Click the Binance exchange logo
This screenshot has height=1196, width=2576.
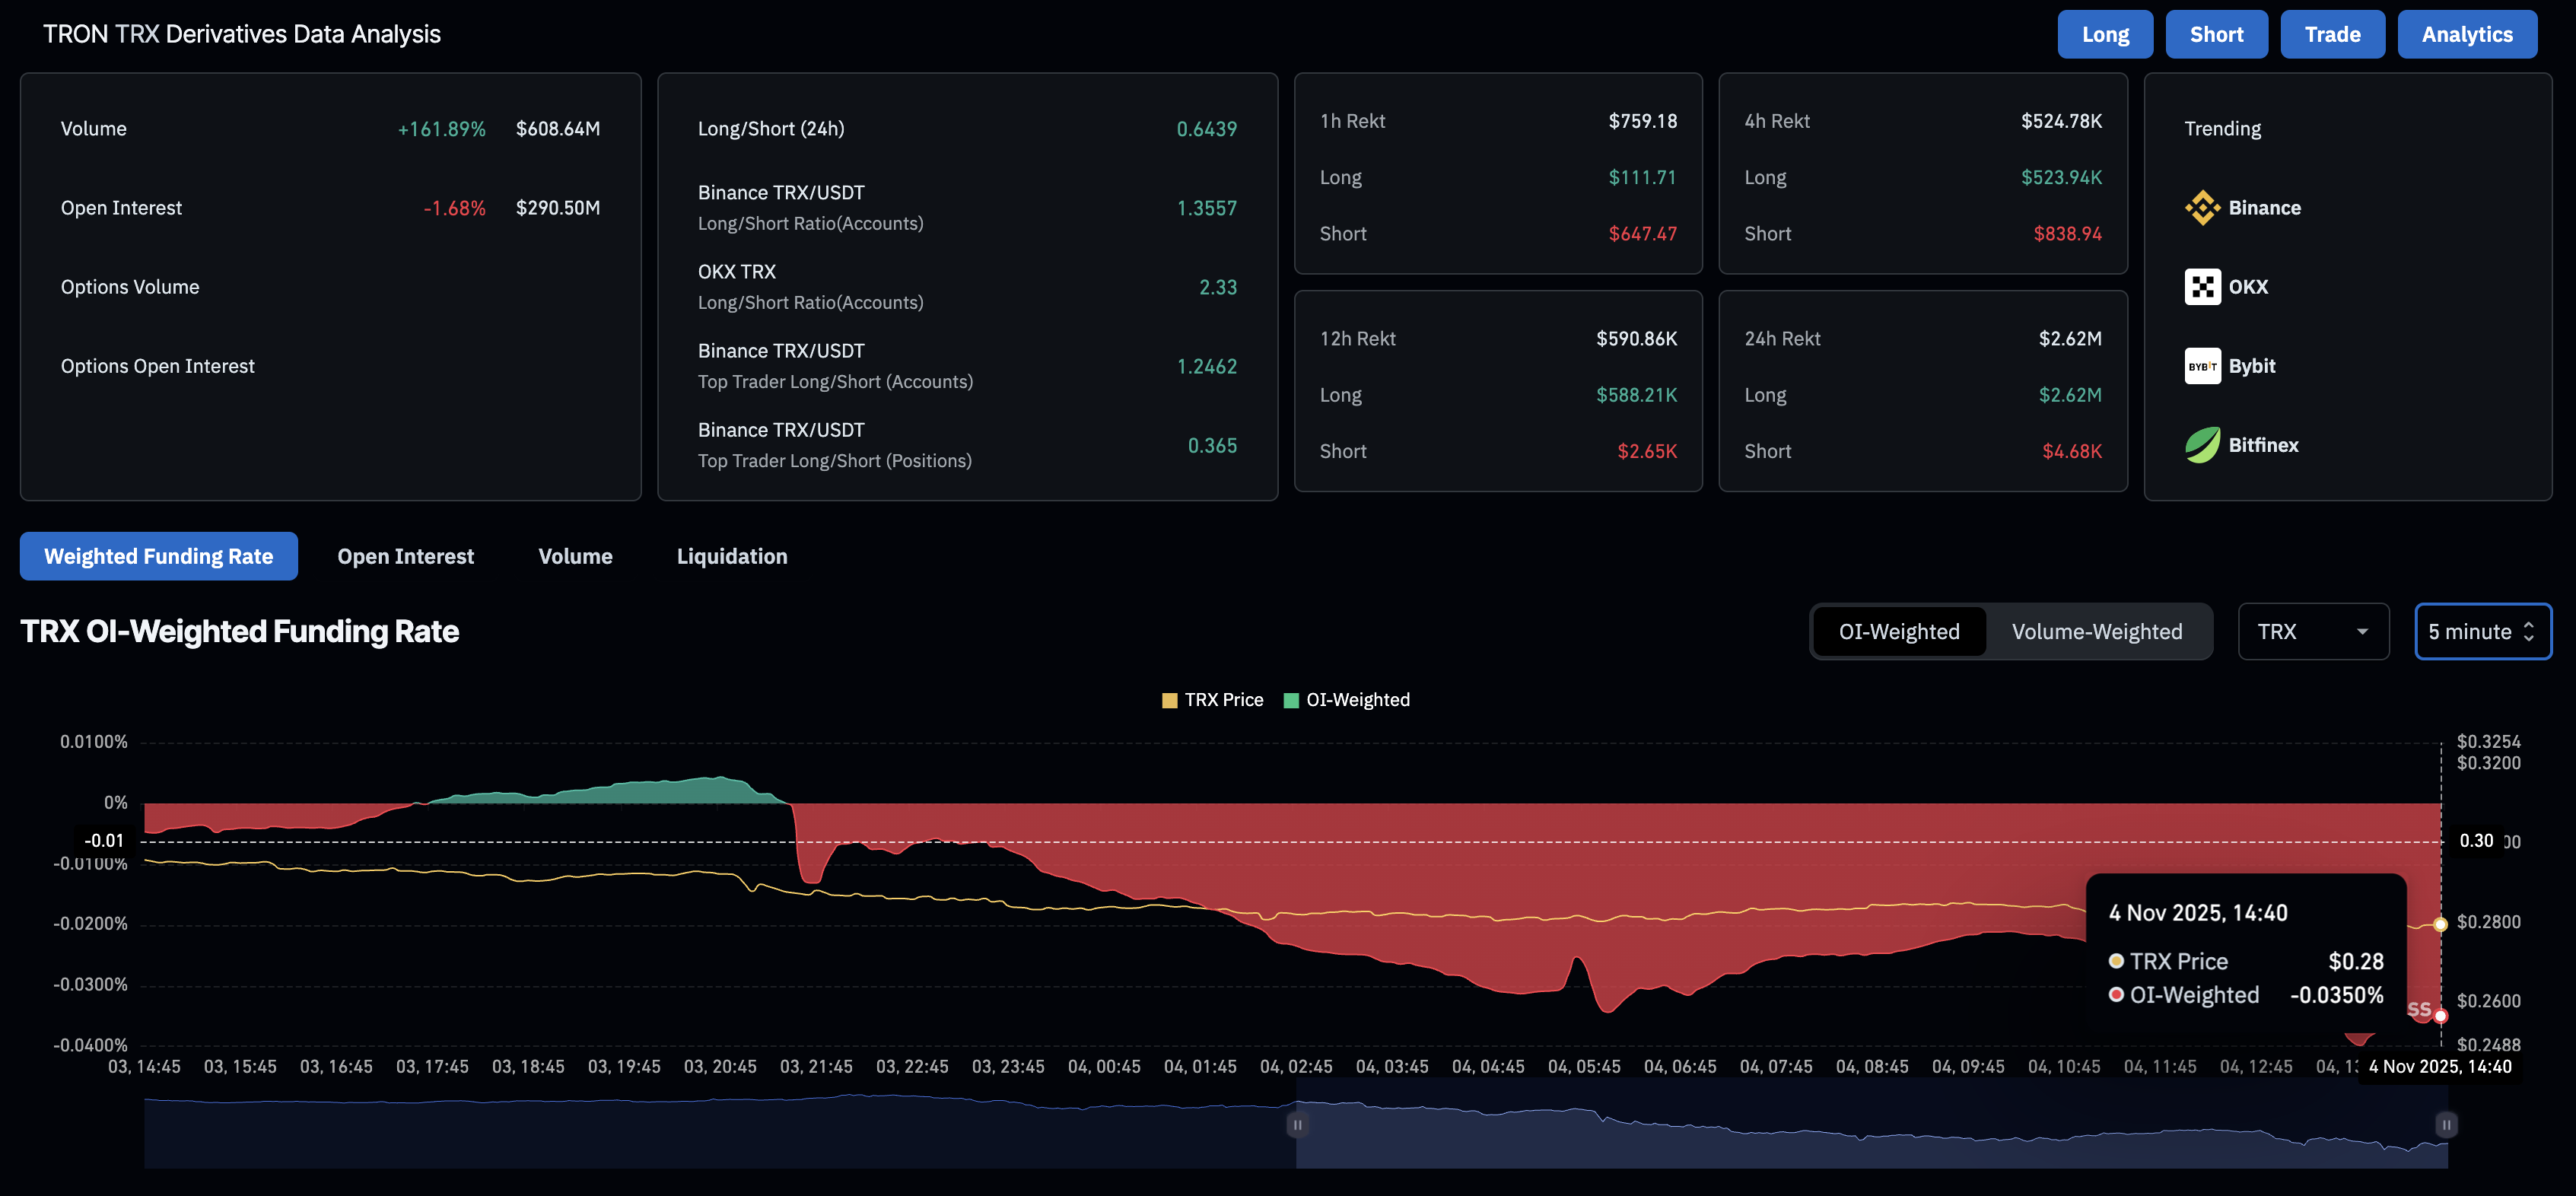point(2203,208)
